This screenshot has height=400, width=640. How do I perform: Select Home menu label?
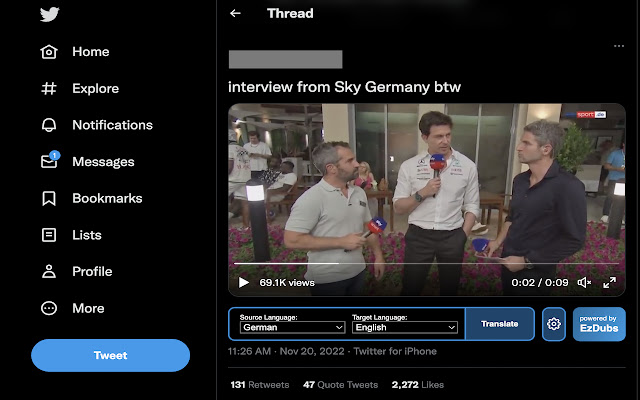coord(91,52)
